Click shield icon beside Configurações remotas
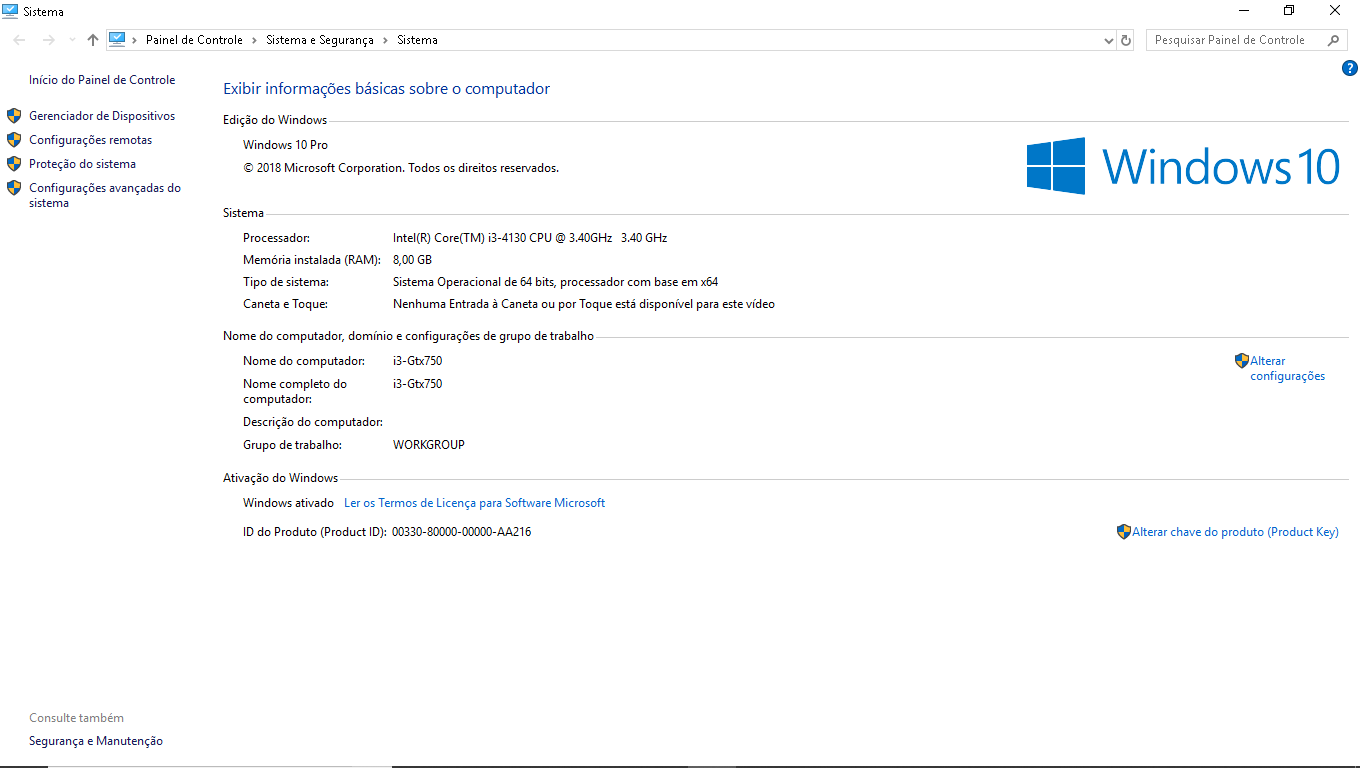Viewport: 1360px width, 768px height. click(x=14, y=140)
